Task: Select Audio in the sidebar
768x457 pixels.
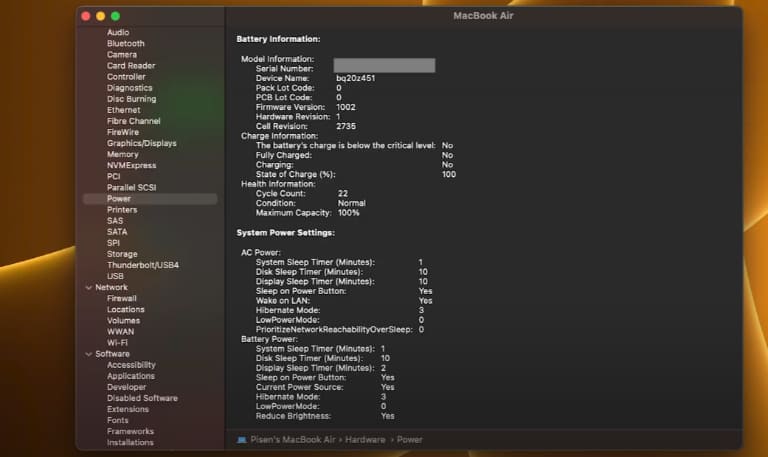Action: pos(118,32)
